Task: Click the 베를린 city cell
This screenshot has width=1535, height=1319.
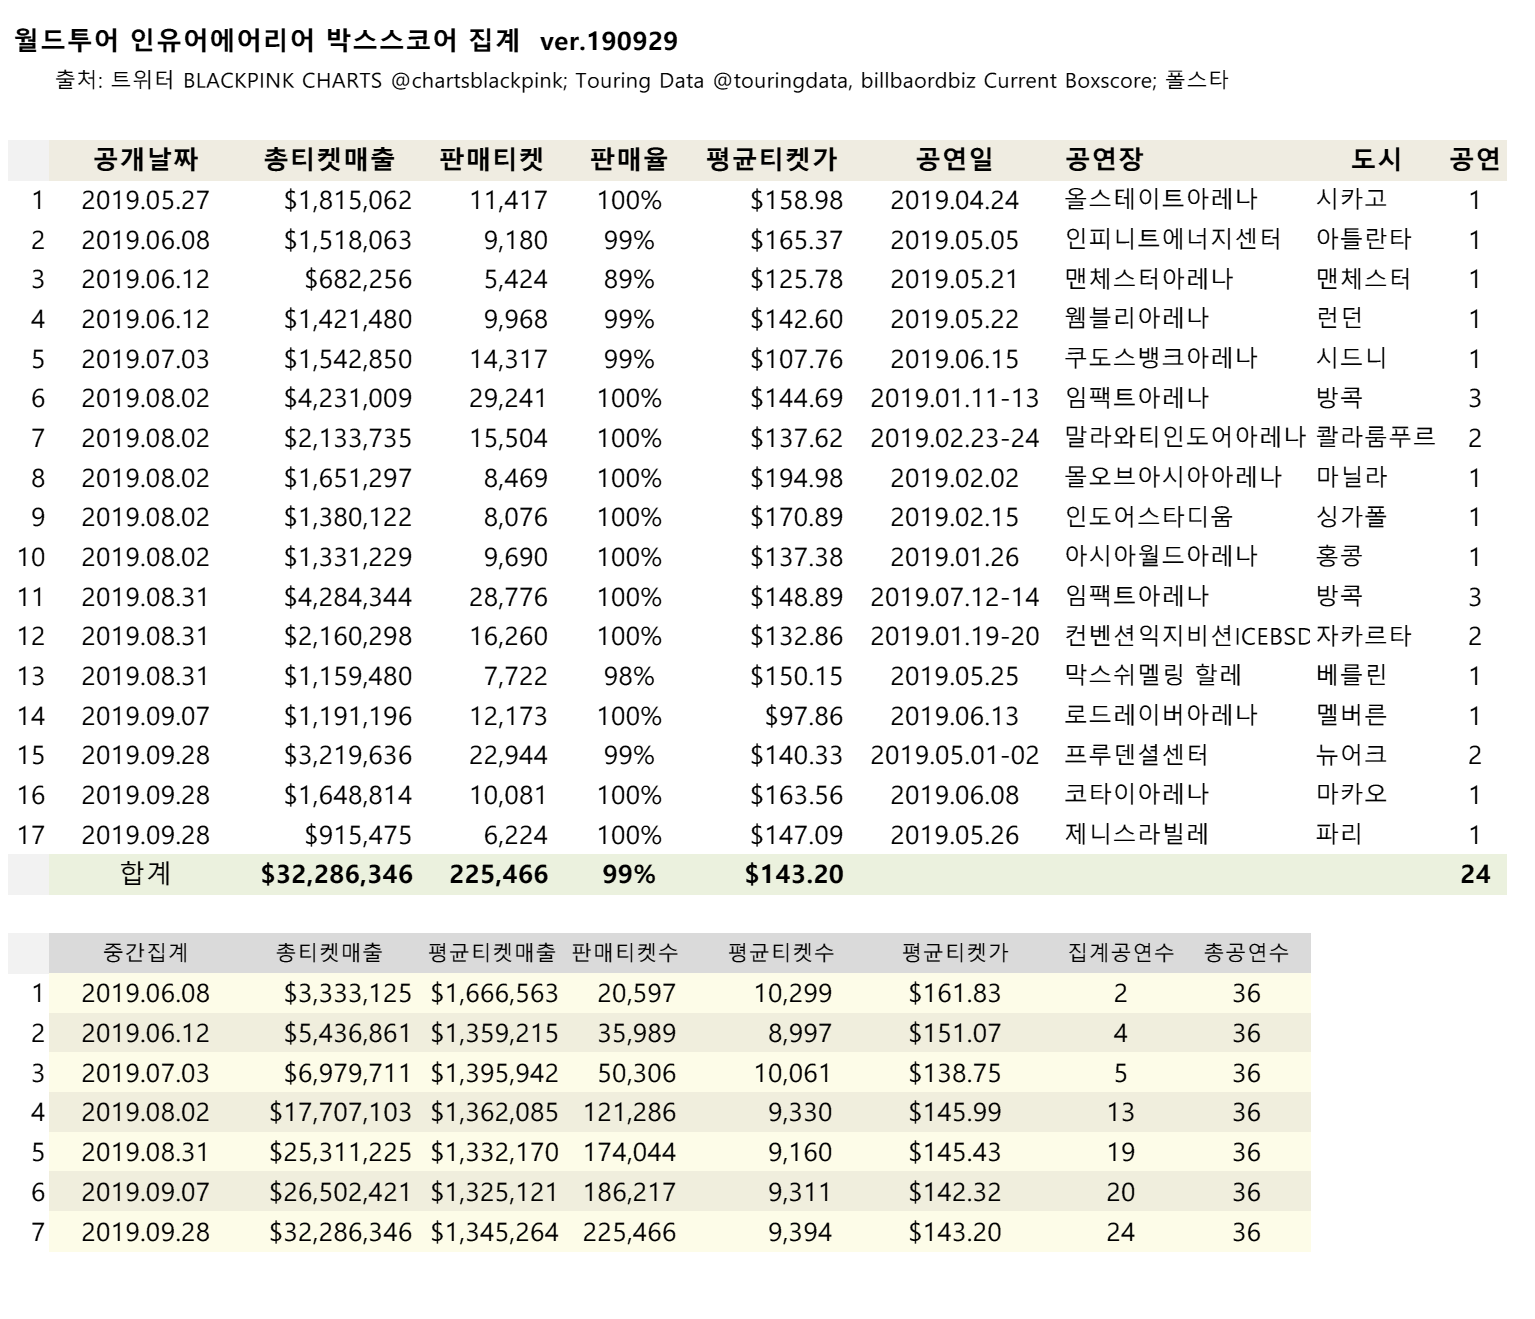Action: coord(1352,675)
